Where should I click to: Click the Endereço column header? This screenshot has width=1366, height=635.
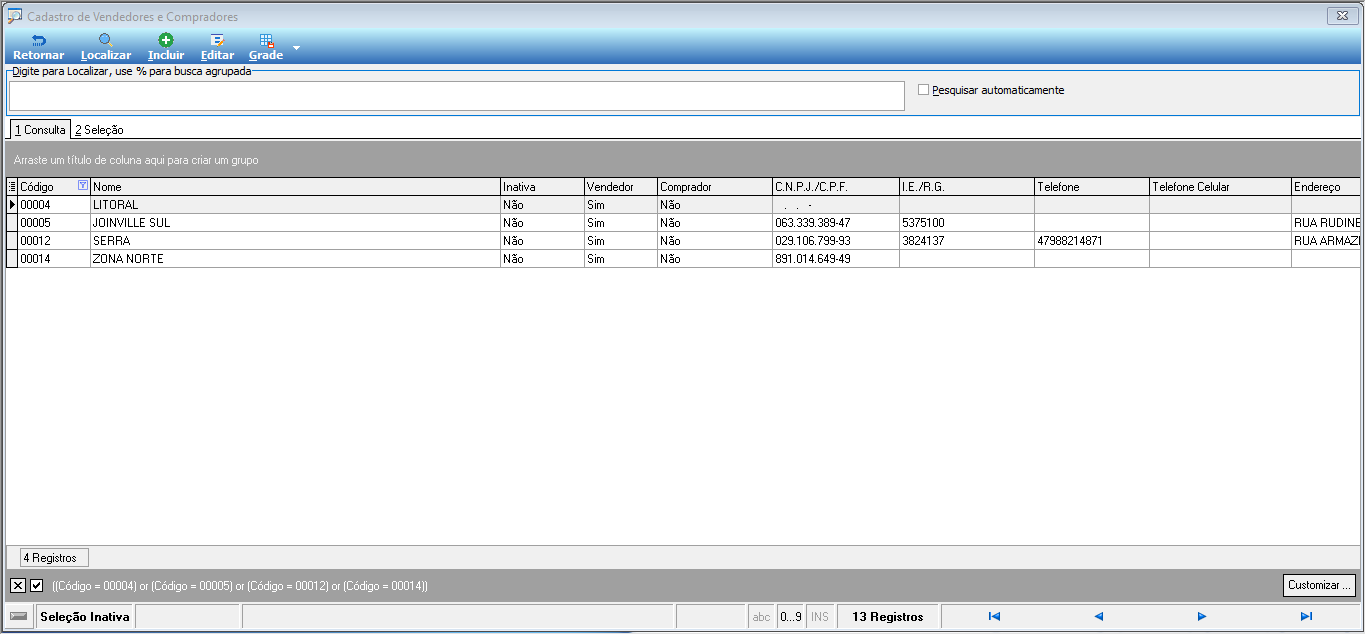point(1325,187)
